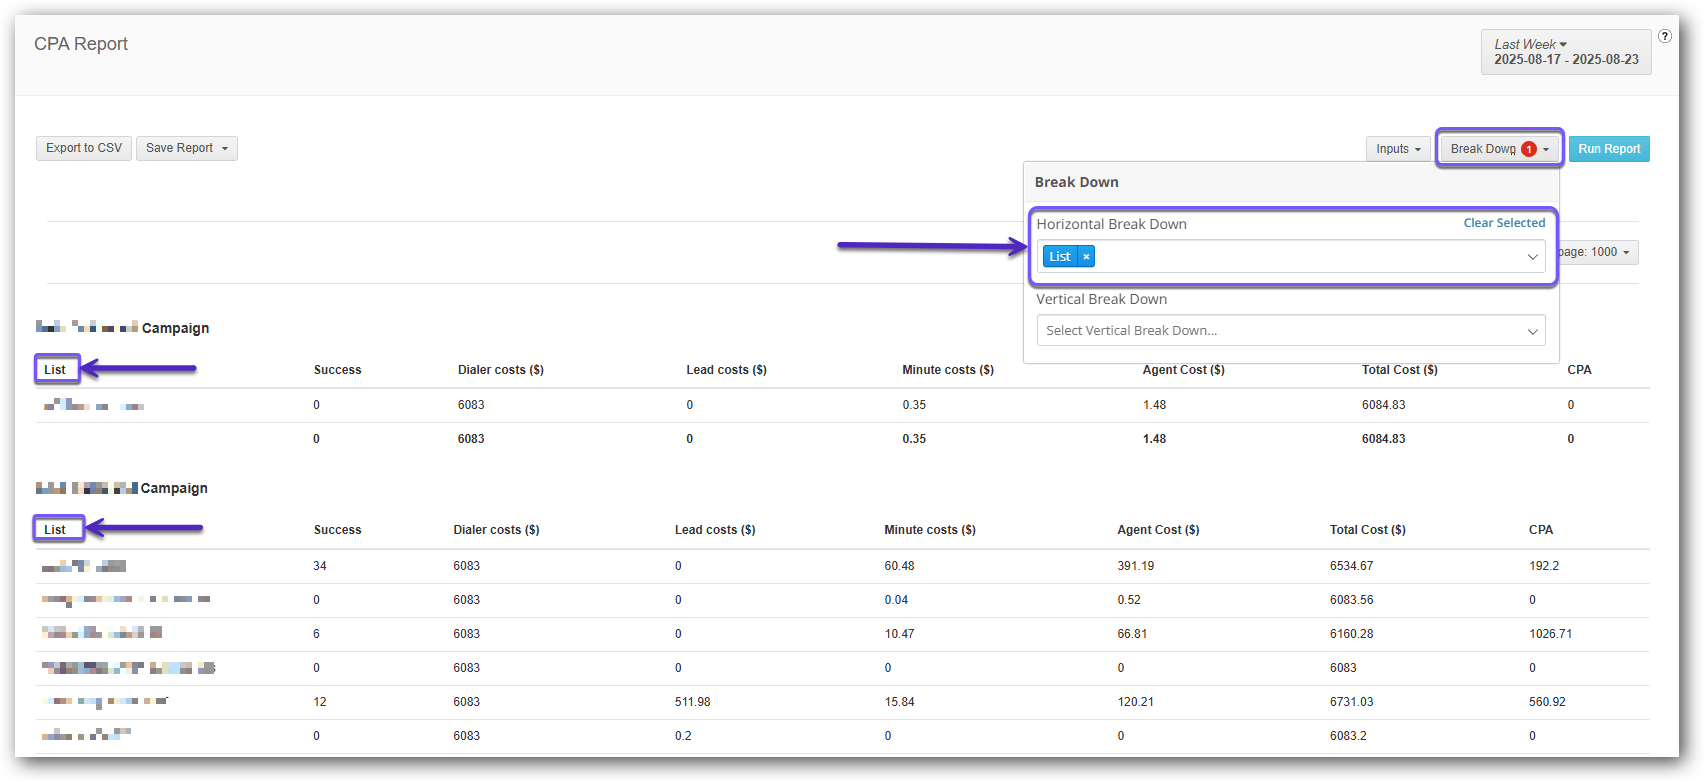Expand the Horizontal Break Down chevron
The image size is (1704, 782).
tap(1532, 257)
